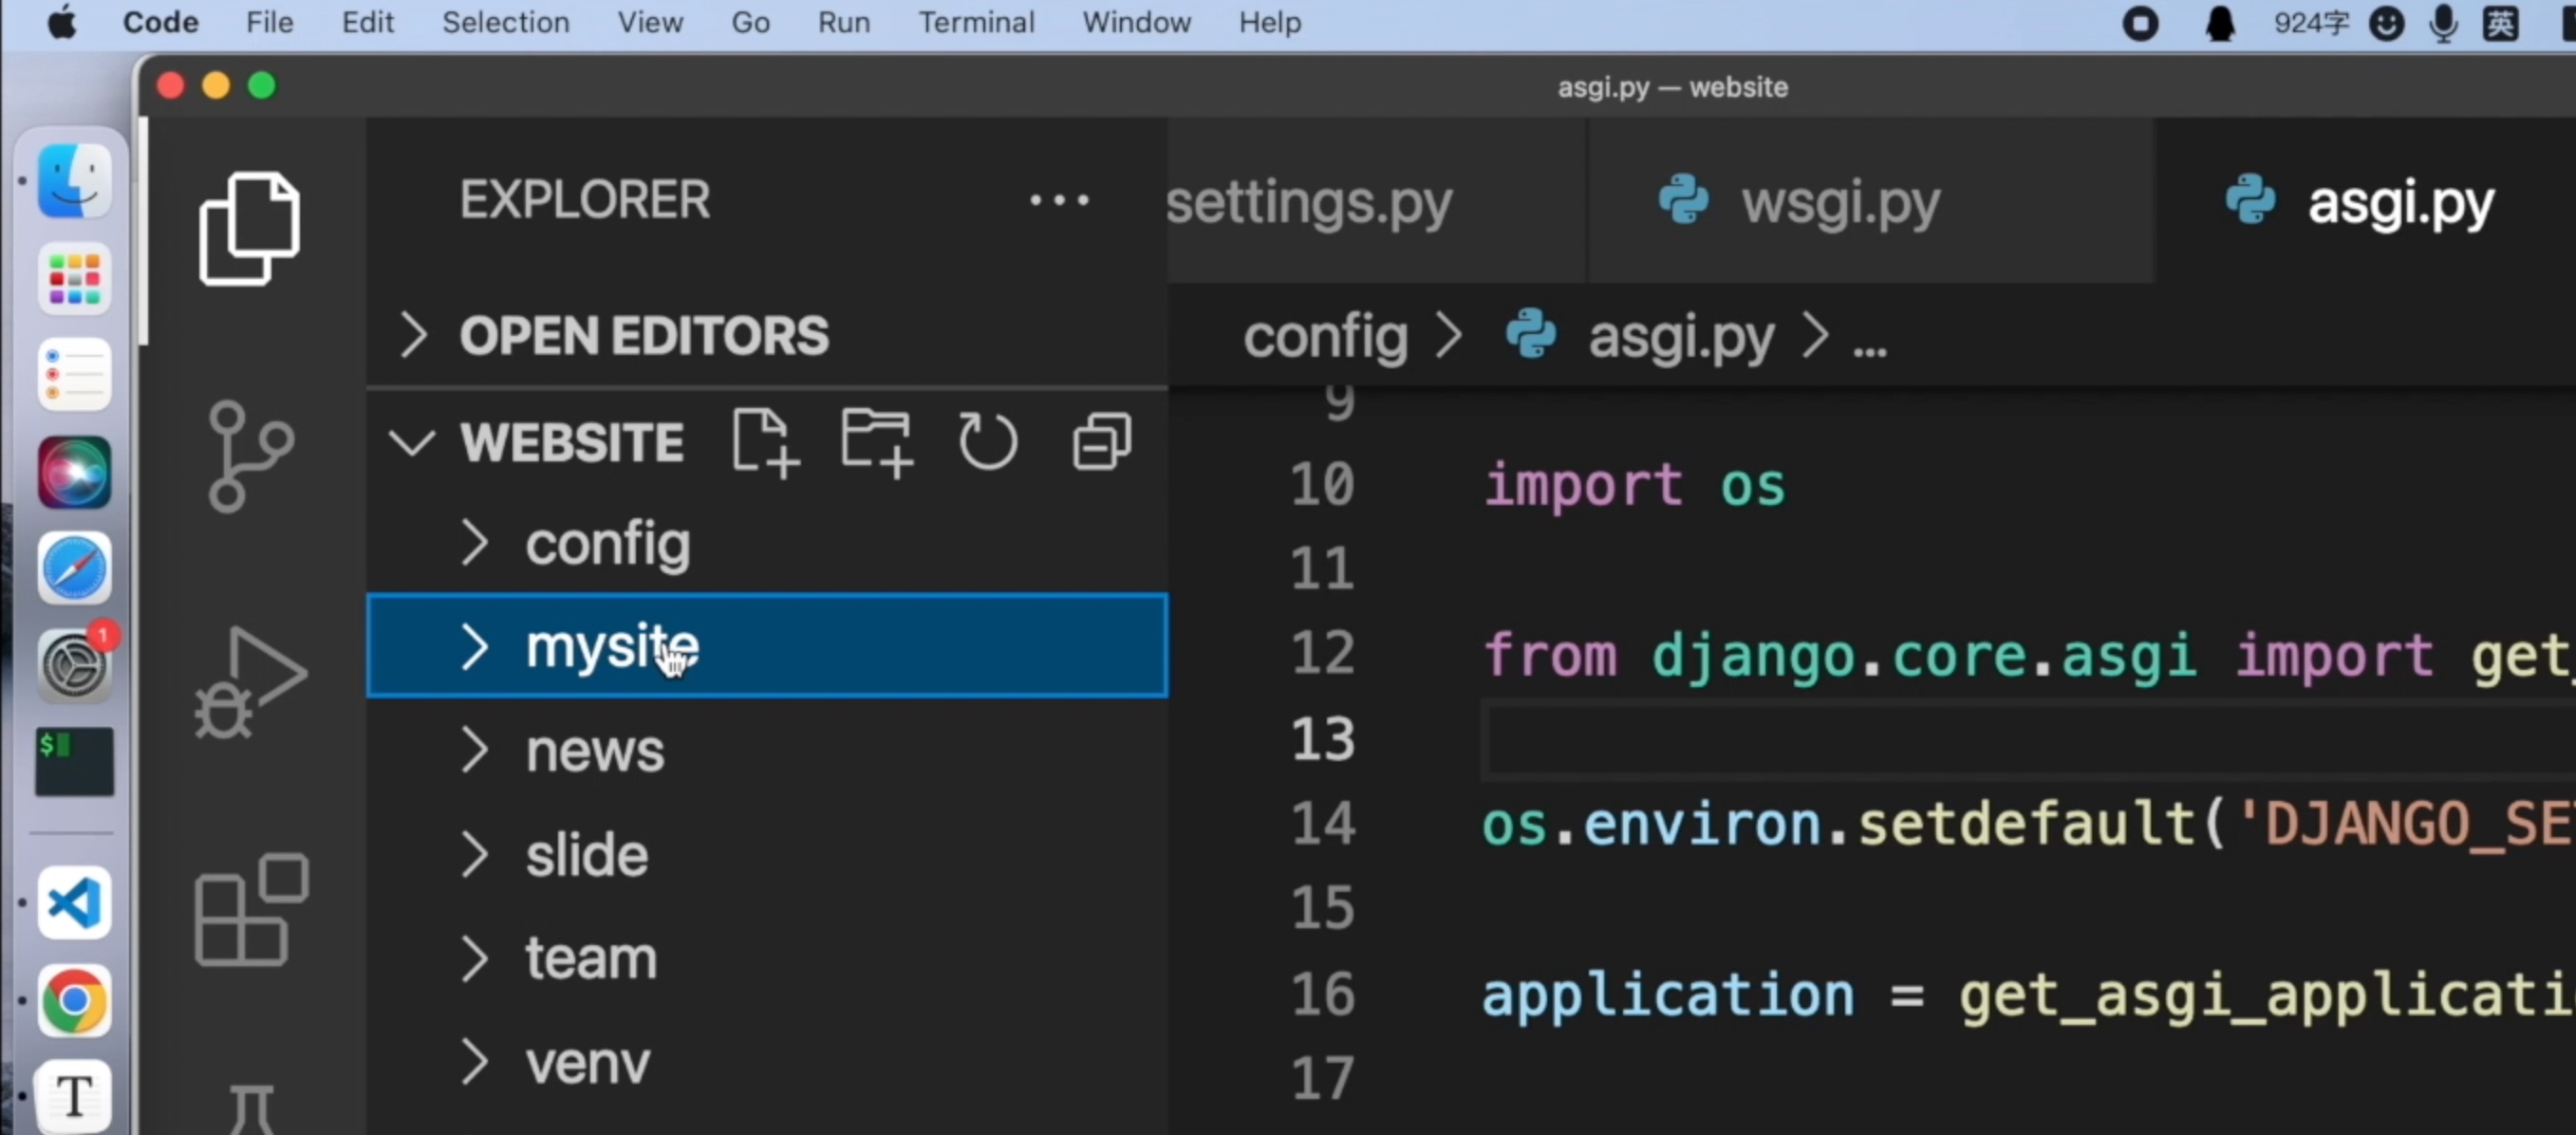This screenshot has height=1135, width=2576.
Task: Open the View menu
Action: click(649, 22)
